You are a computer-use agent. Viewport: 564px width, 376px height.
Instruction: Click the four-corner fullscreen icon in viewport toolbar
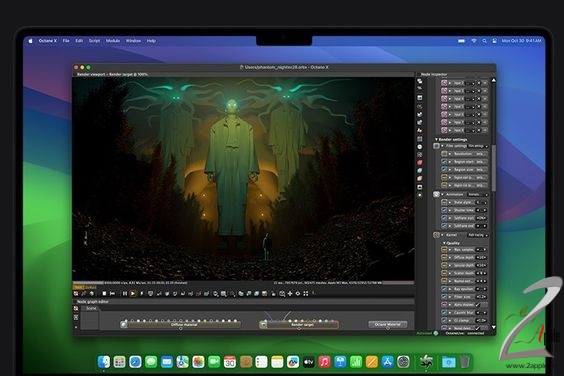point(306,294)
